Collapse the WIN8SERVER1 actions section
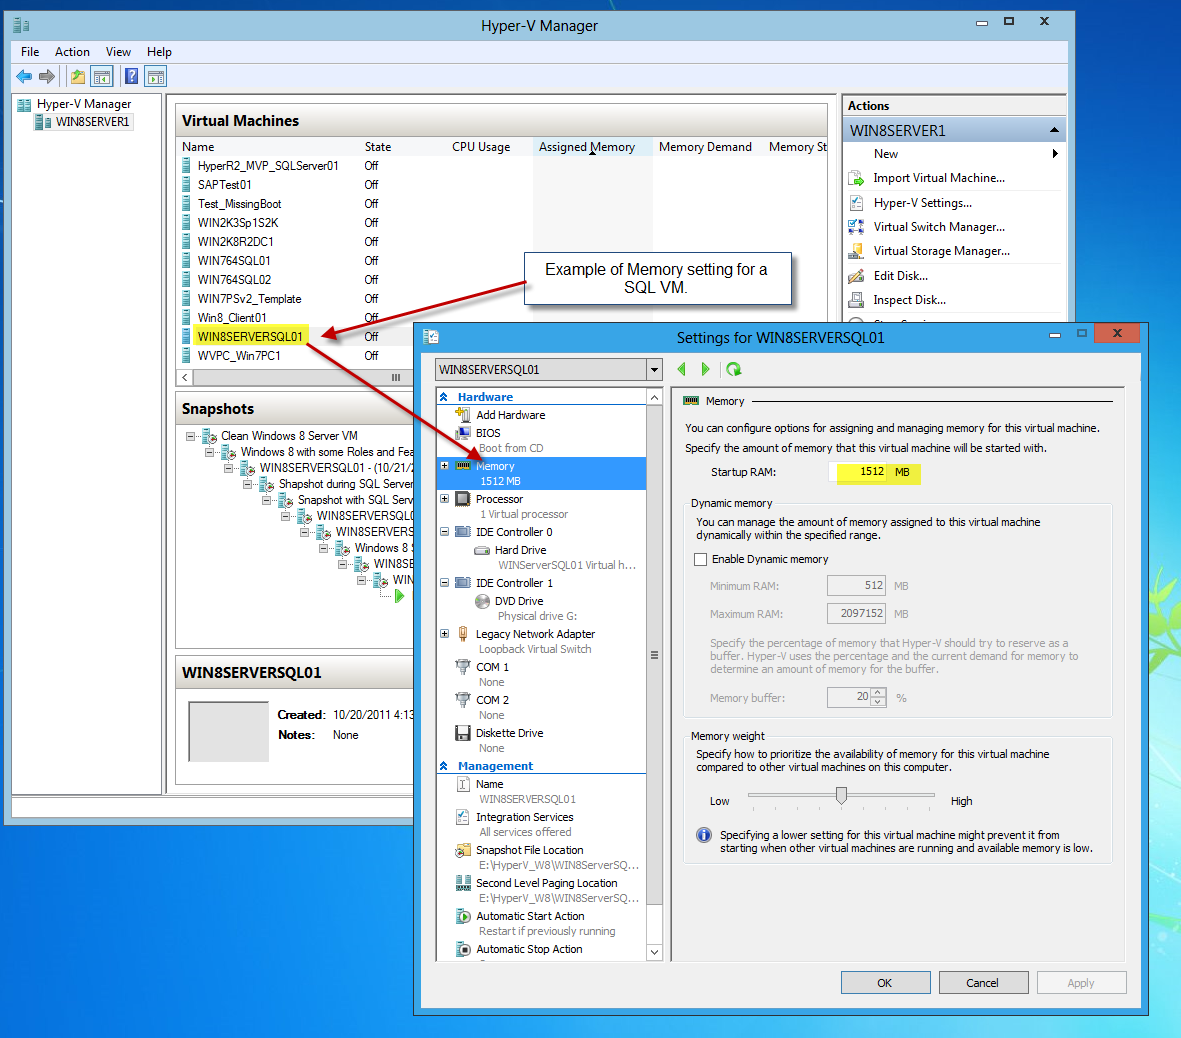Viewport: 1181px width, 1038px height. click(1054, 130)
